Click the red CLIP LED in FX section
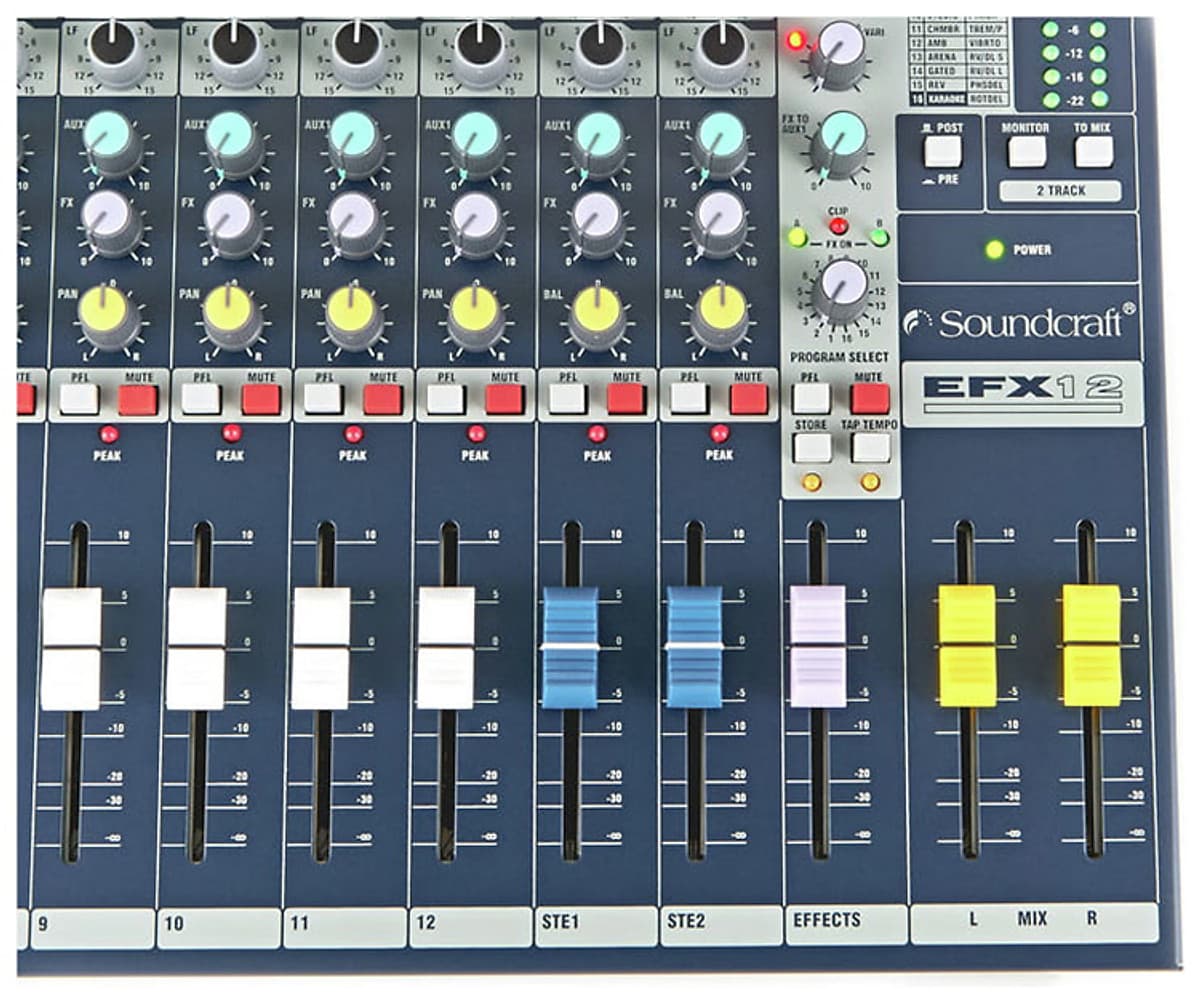 838,226
